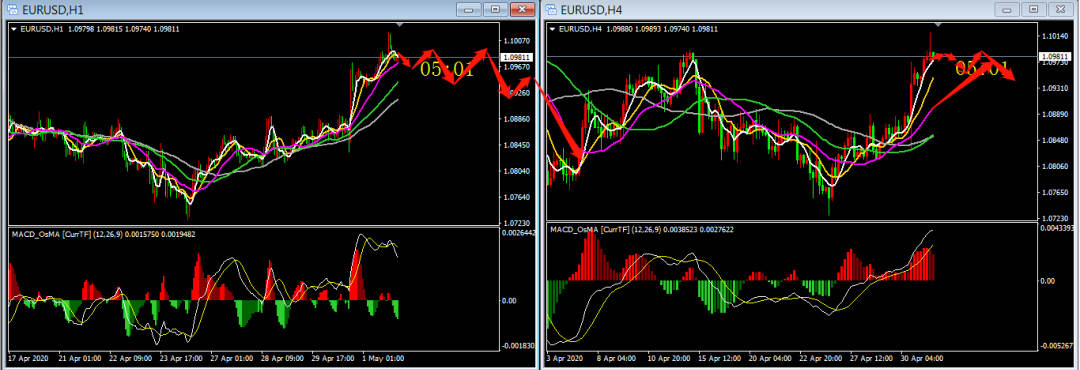This screenshot has height=370, width=1080.
Task: Click price level 1.08480 on H4 scale
Action: [1055, 141]
